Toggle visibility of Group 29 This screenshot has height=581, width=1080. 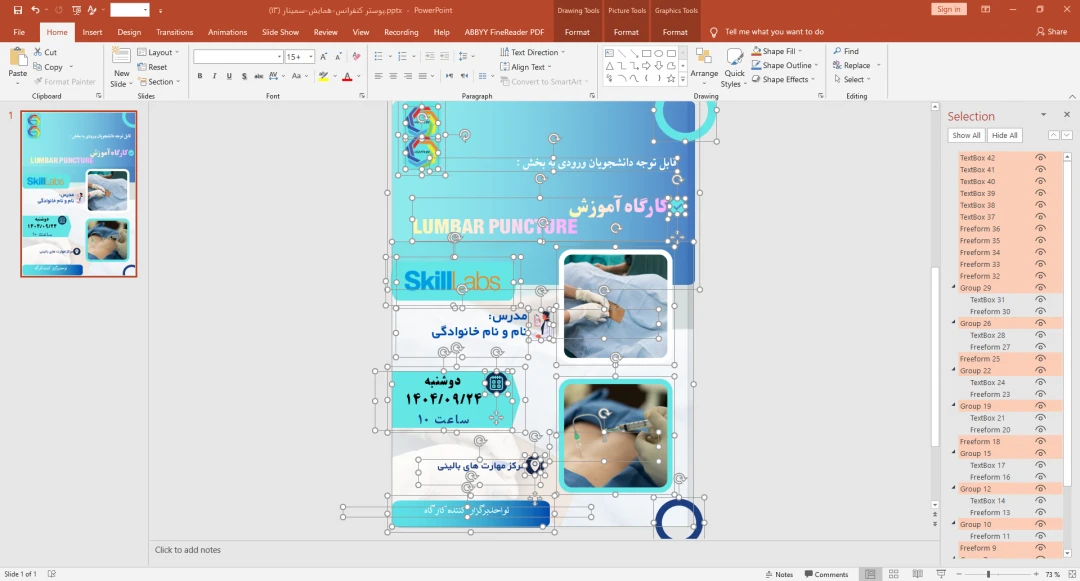[1040, 288]
